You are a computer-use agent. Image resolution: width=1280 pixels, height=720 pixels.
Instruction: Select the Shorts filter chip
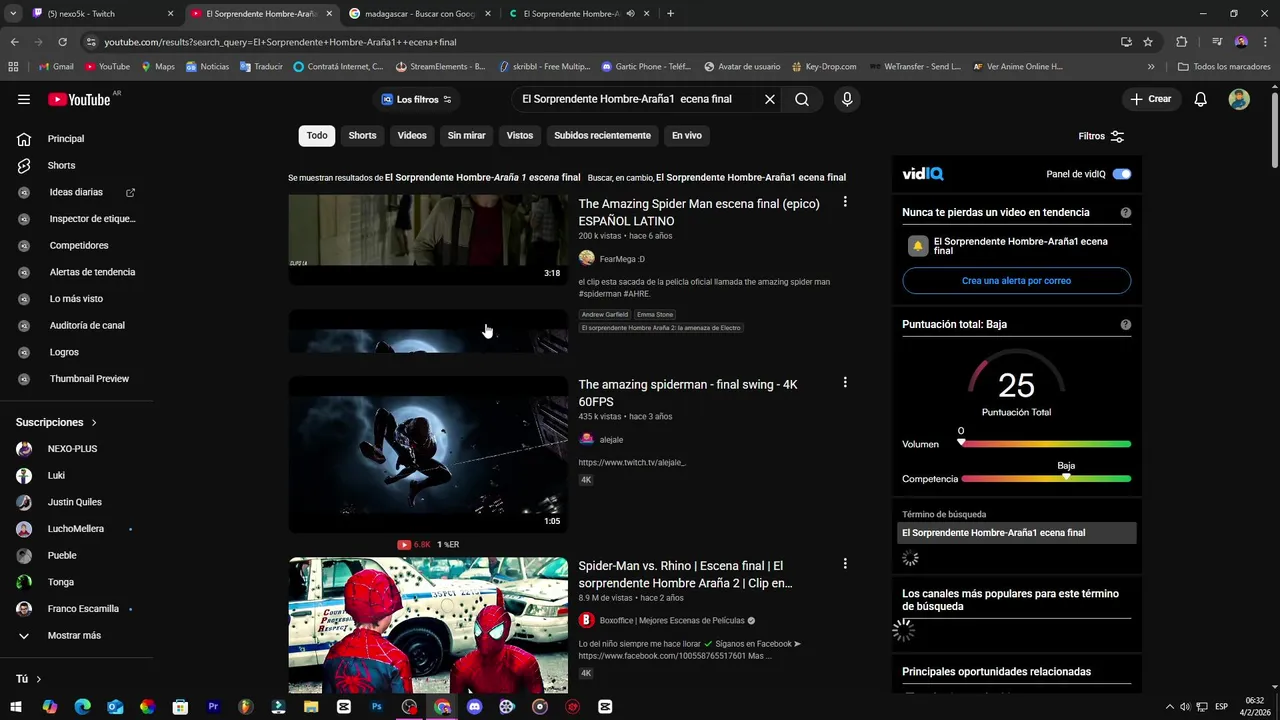[362, 136]
